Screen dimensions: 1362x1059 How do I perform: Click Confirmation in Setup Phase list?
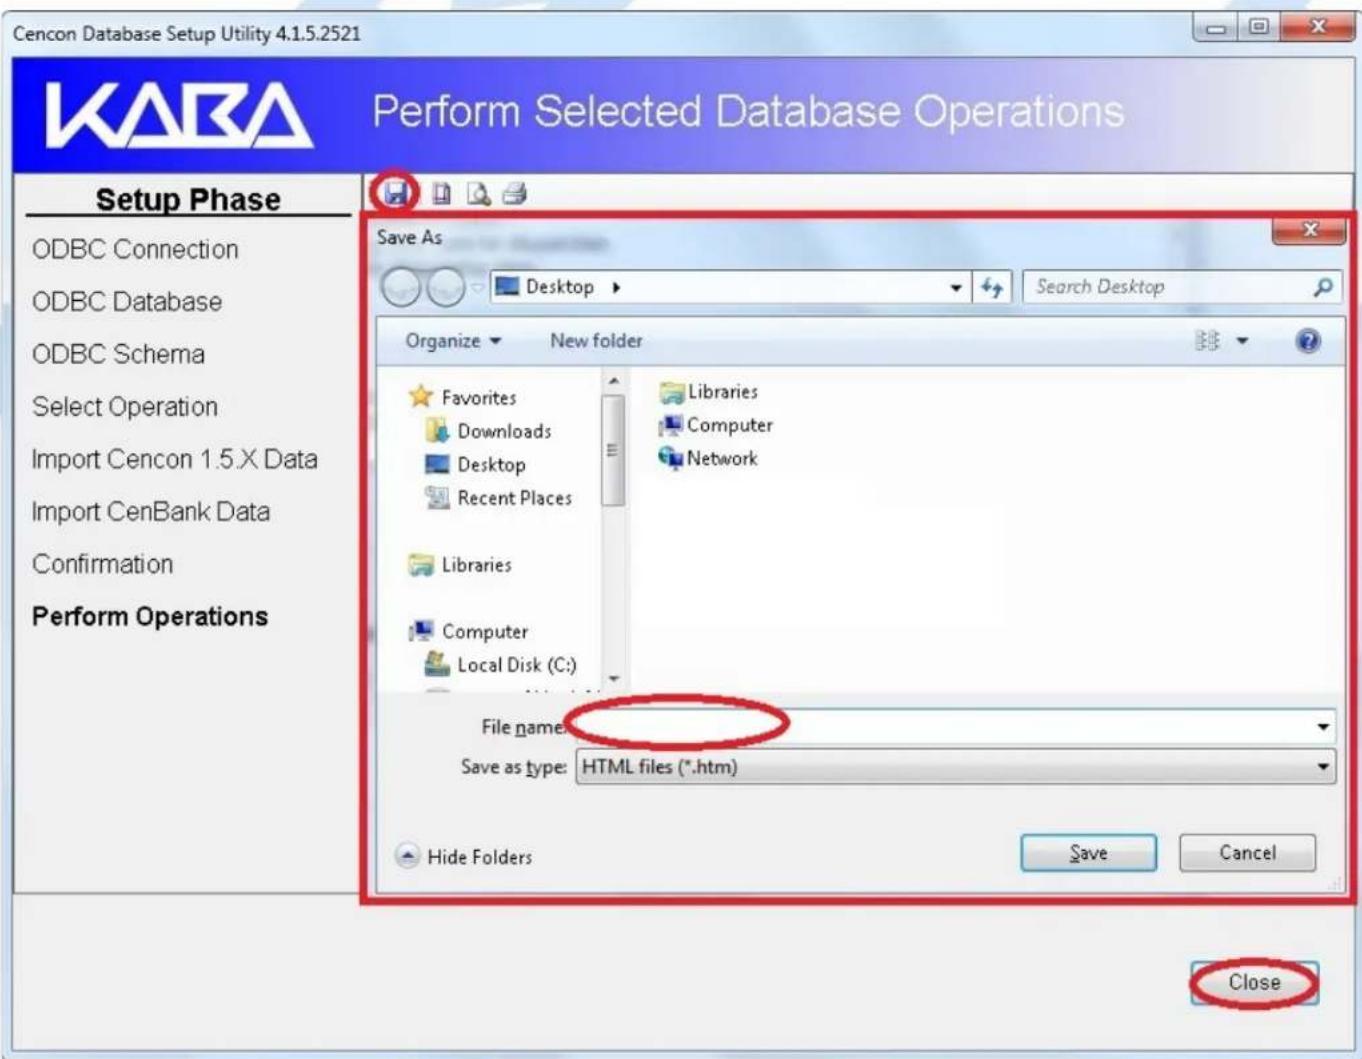[102, 564]
